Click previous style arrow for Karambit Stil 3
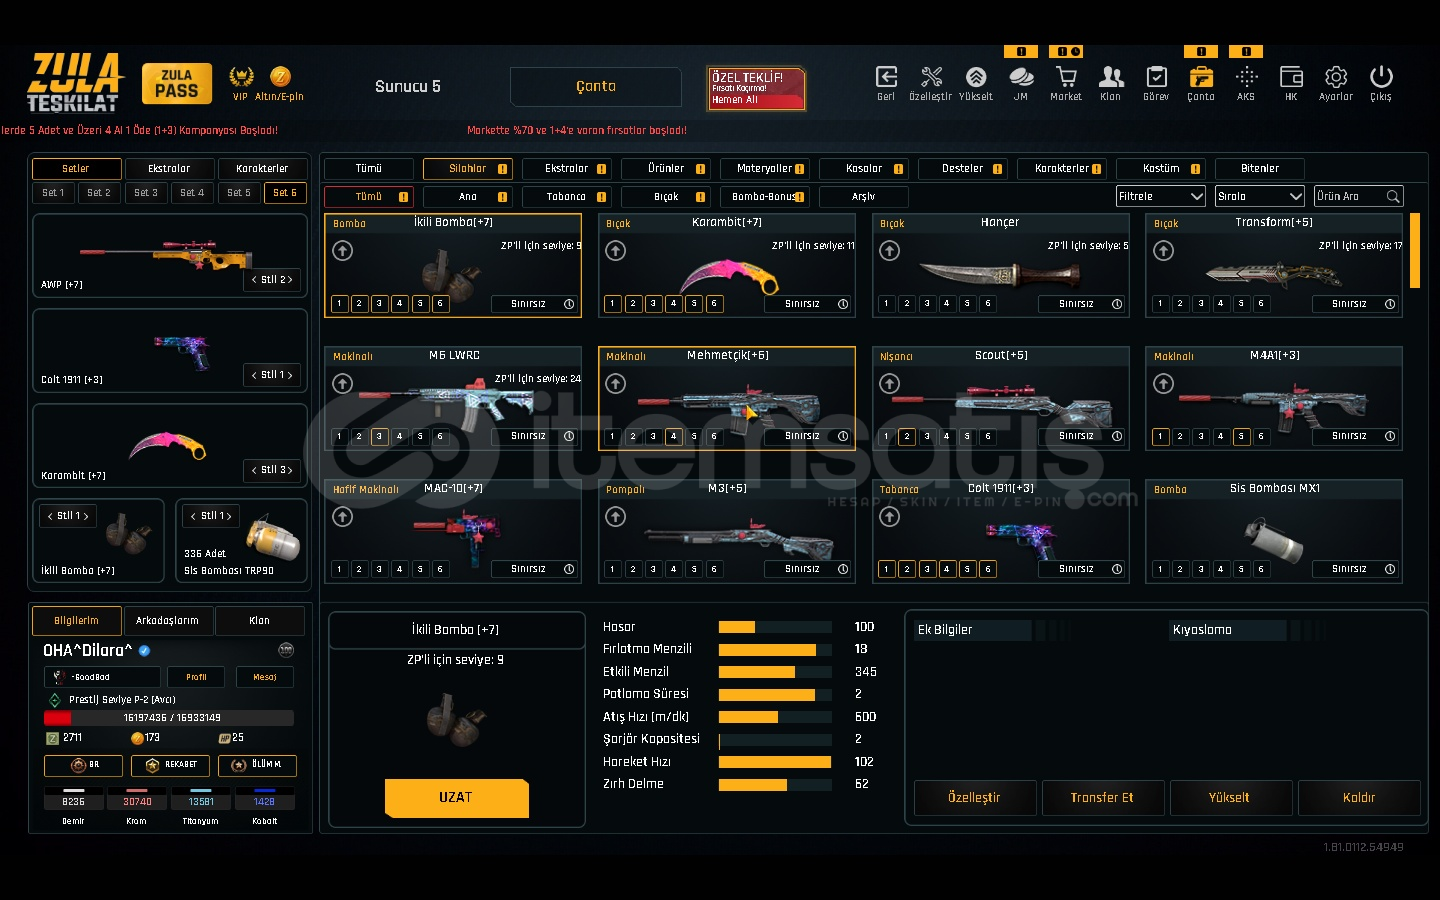The width and height of the screenshot is (1440, 900). tap(254, 470)
